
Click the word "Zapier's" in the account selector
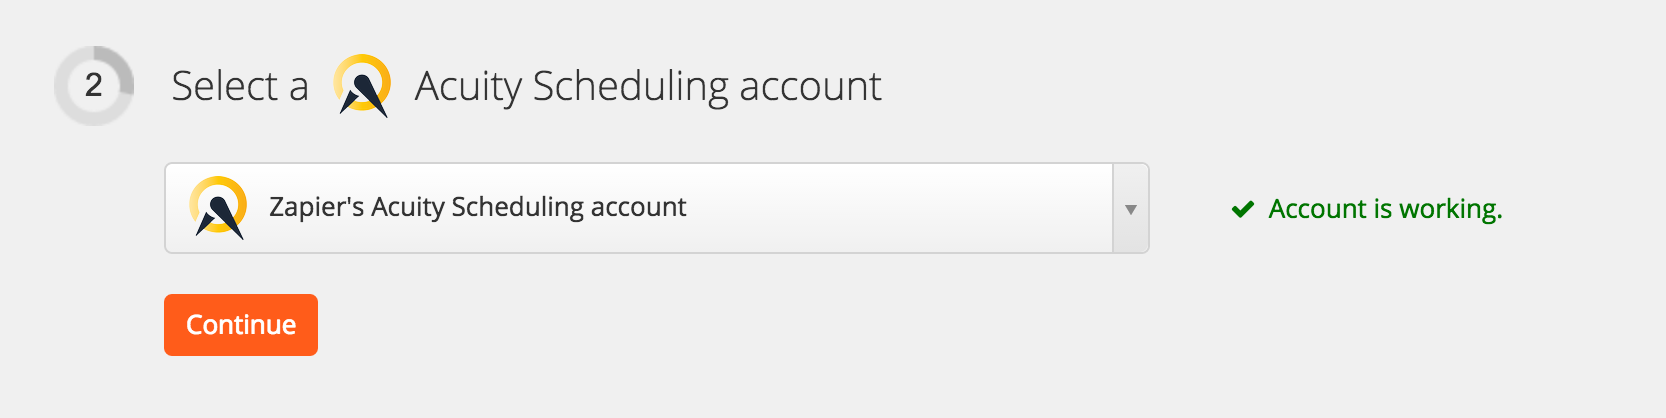316,207
